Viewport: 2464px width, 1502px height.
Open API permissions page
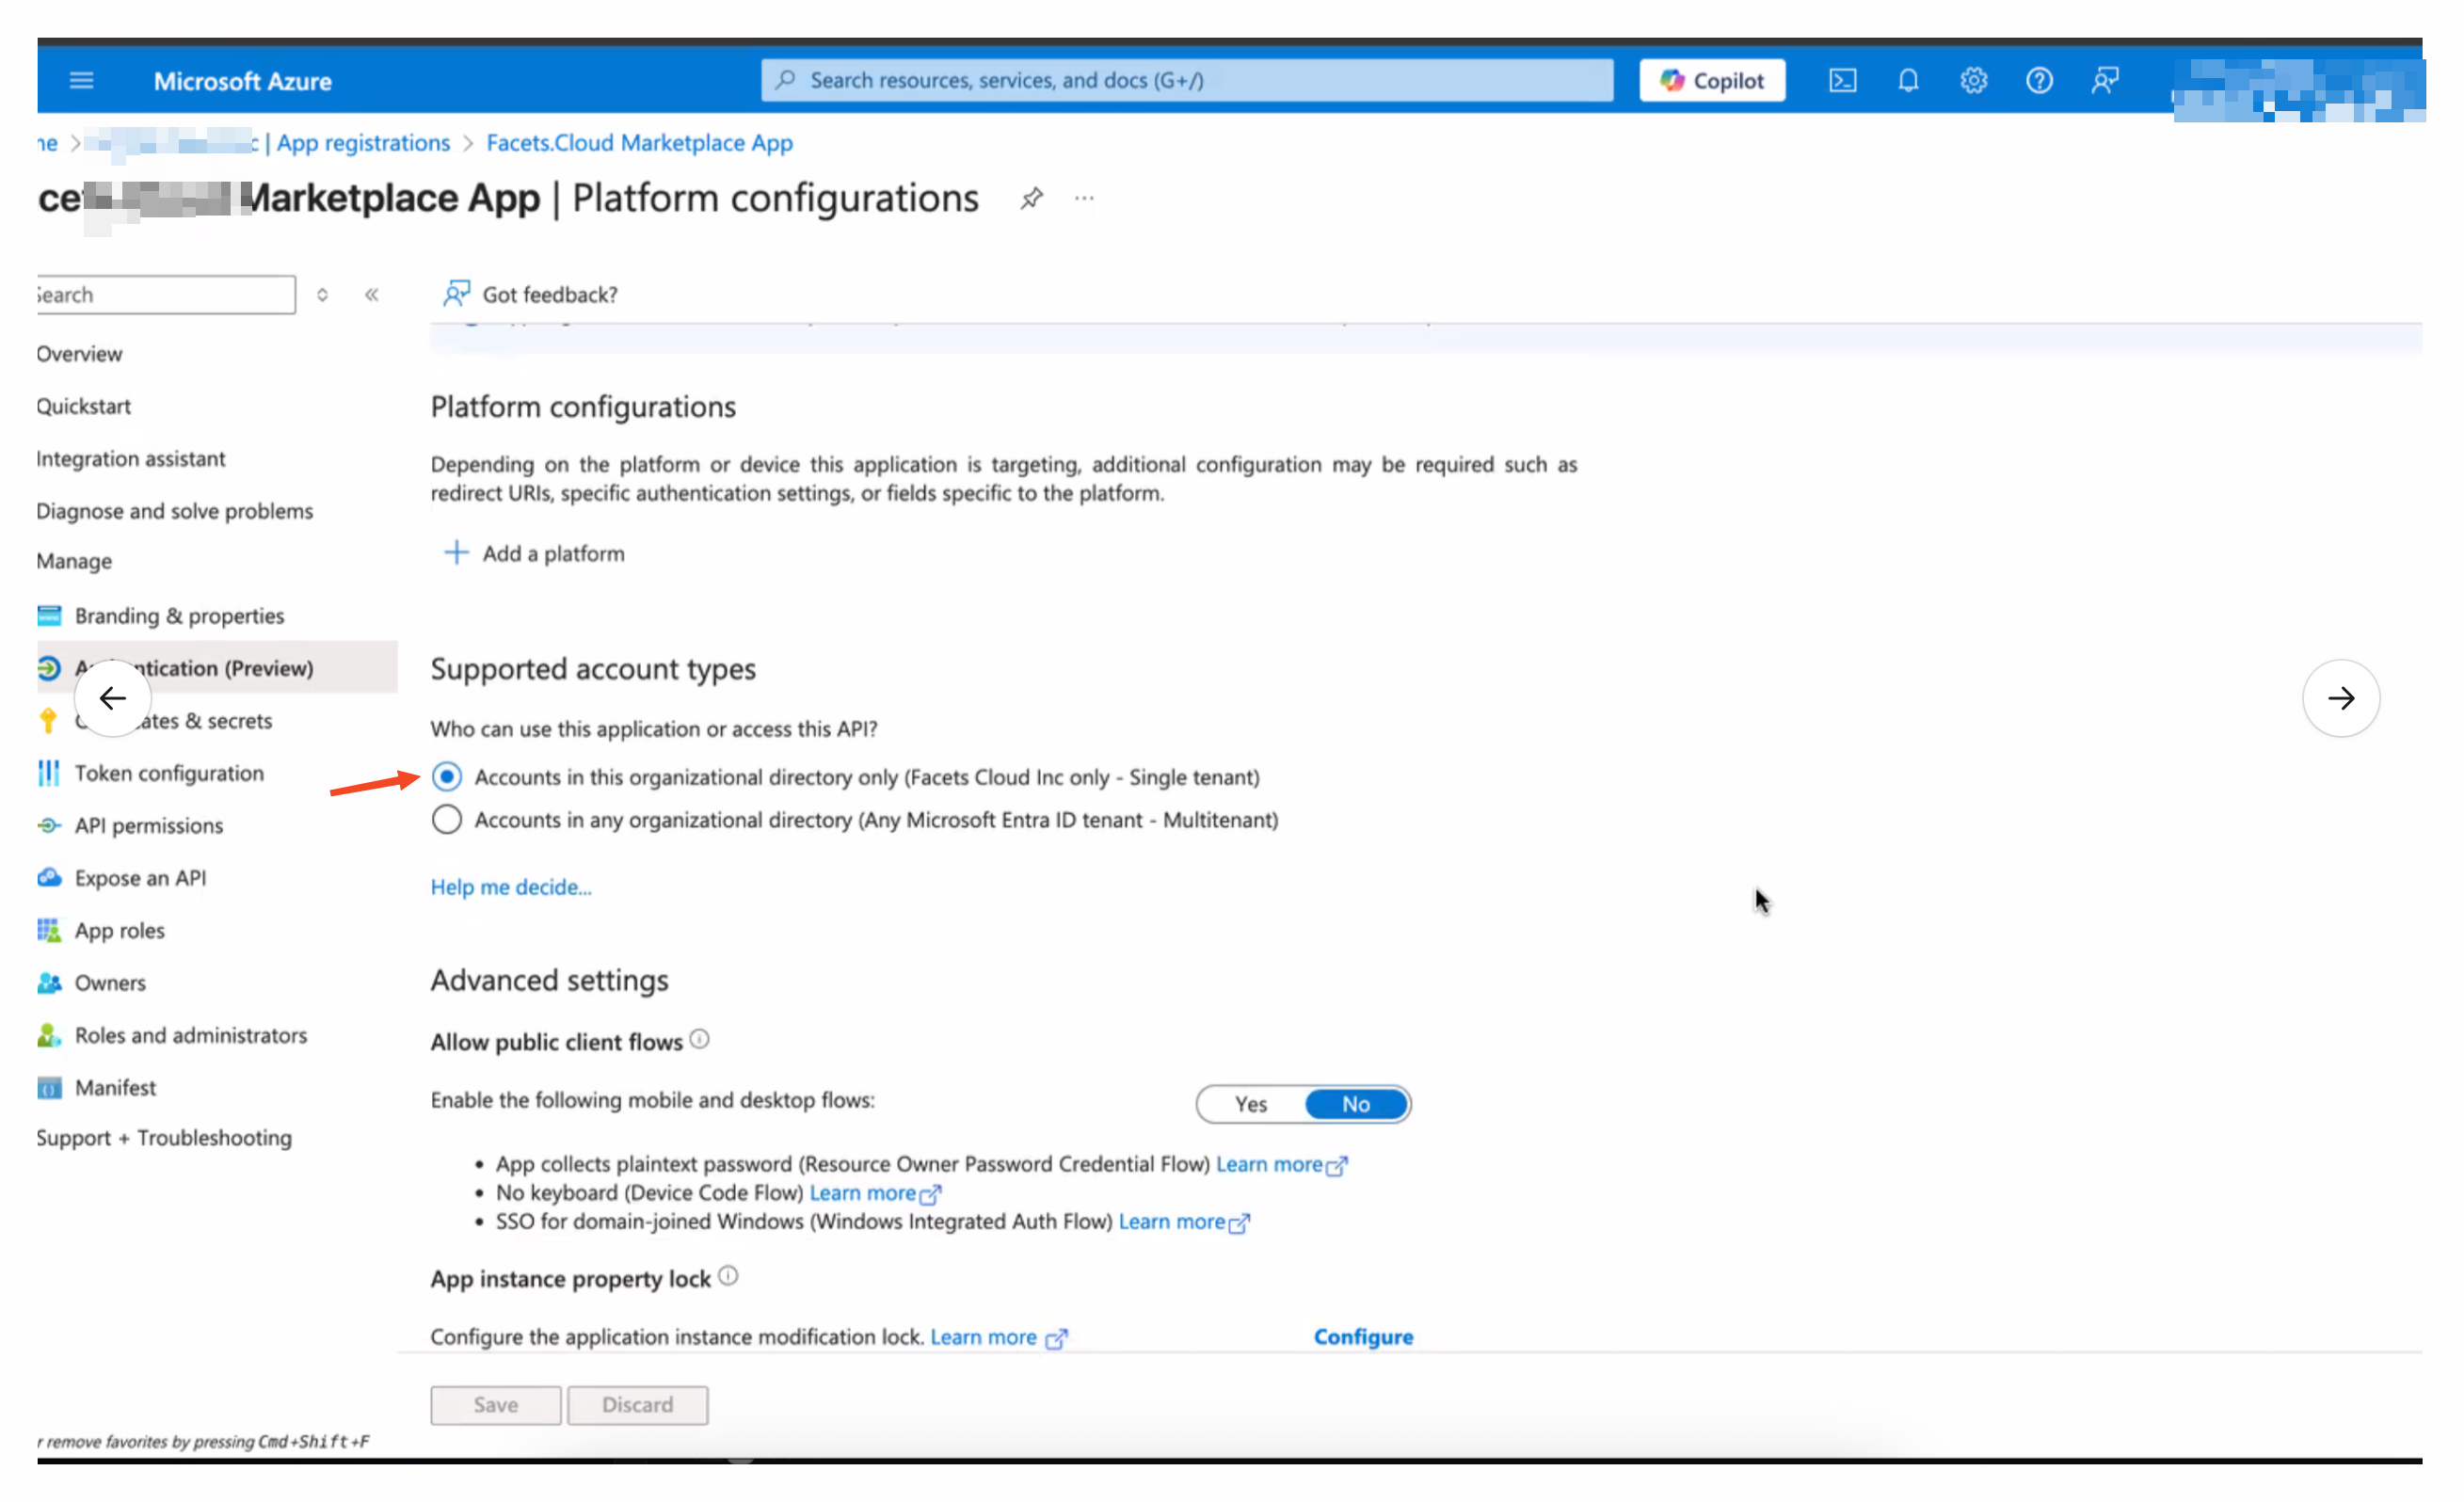coord(149,826)
